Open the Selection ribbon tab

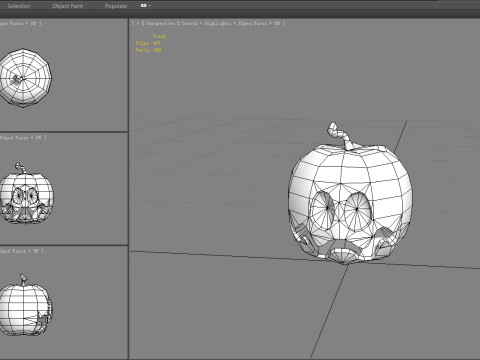pyautogui.click(x=19, y=6)
